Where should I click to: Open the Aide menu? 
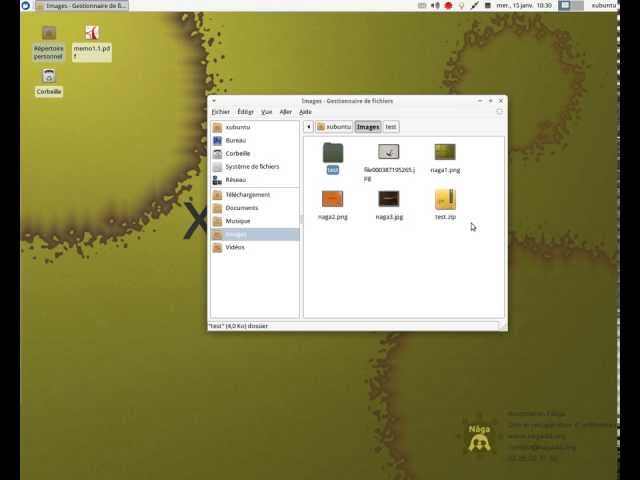point(305,112)
